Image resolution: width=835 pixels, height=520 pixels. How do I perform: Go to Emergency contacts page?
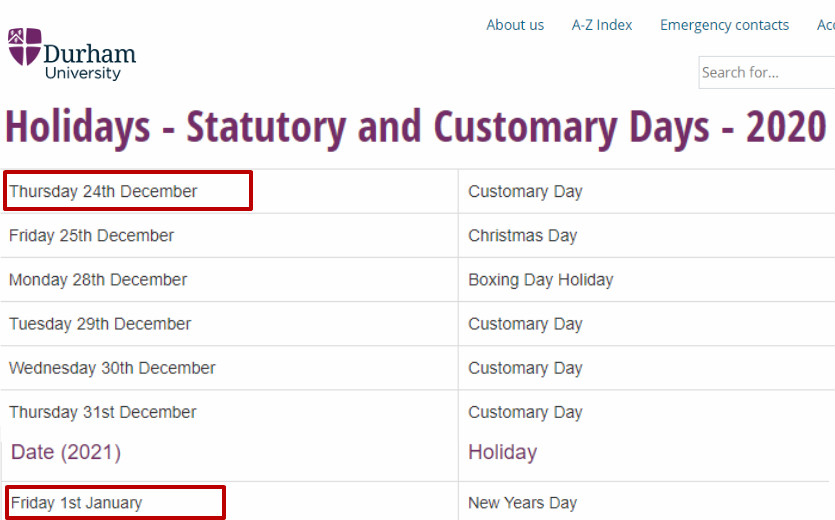coord(724,25)
